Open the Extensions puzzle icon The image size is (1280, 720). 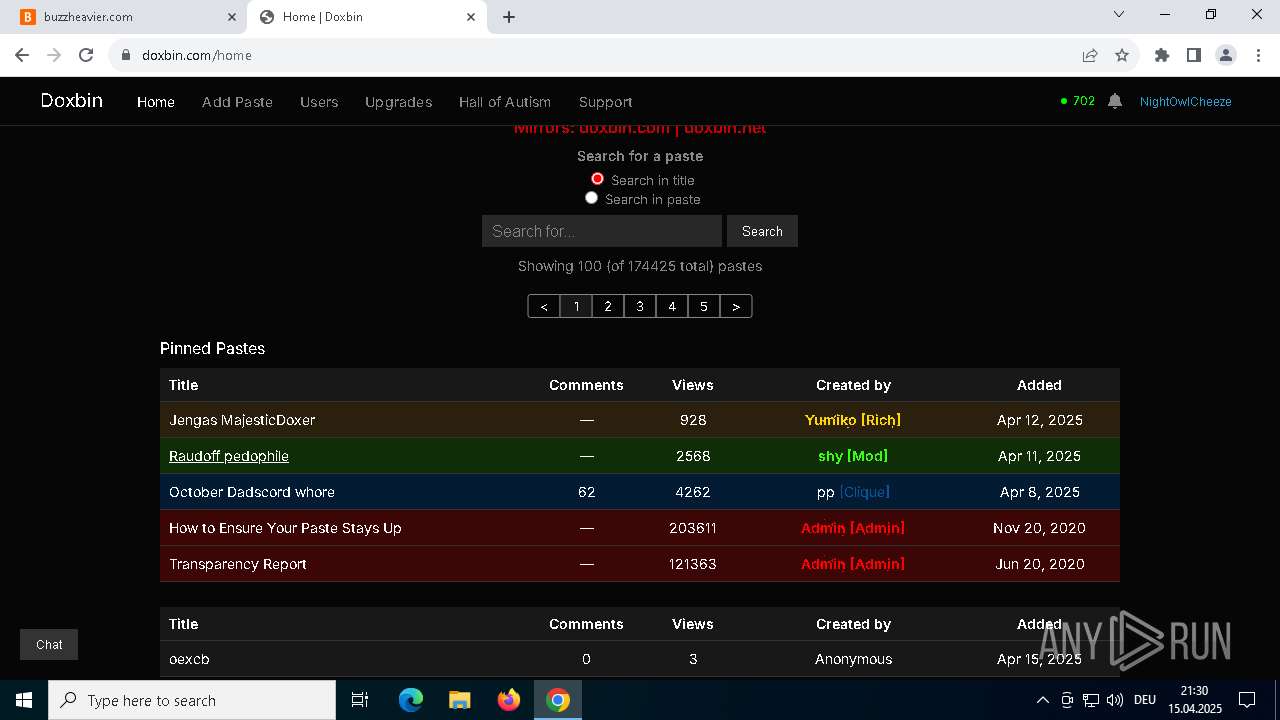1162,55
